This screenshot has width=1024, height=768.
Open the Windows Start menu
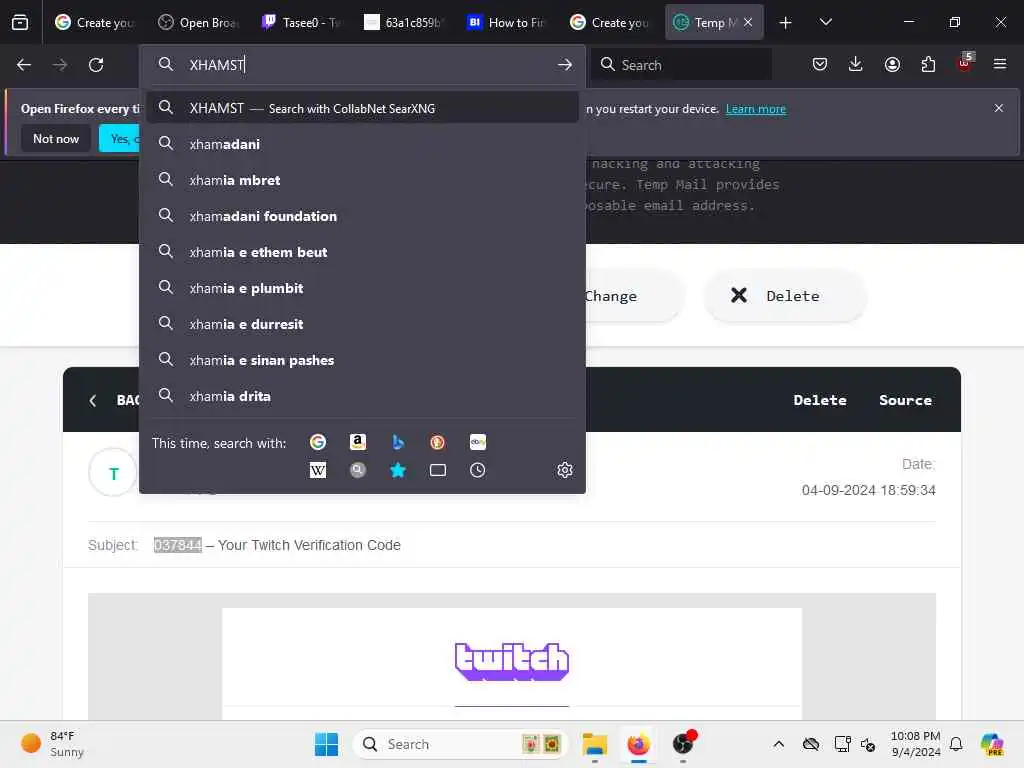(x=326, y=744)
